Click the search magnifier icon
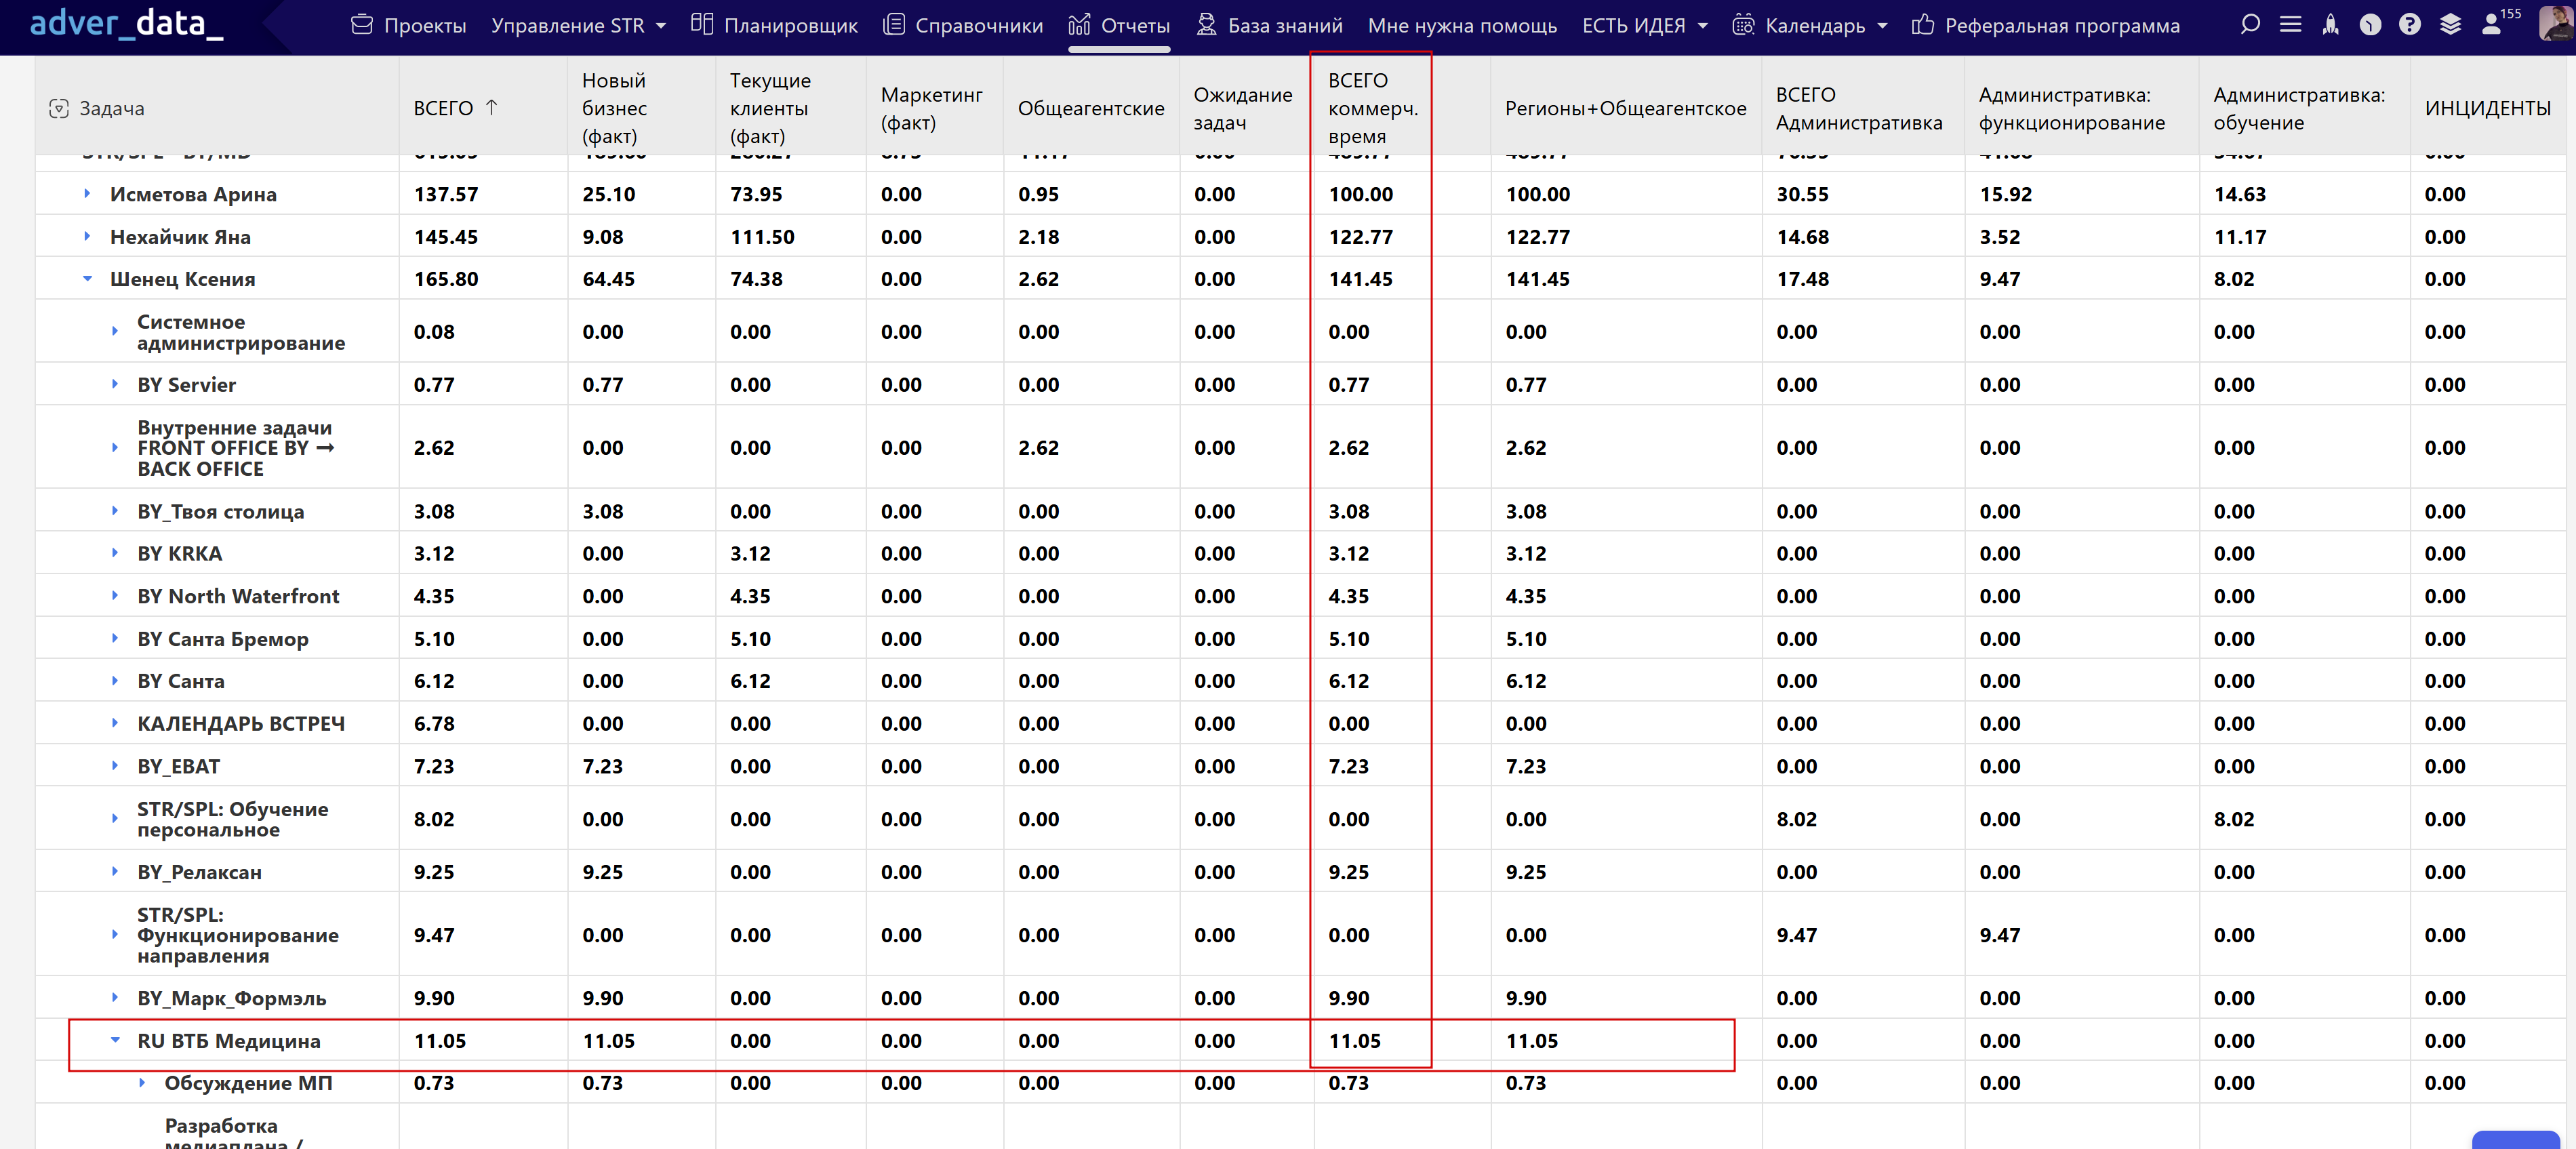This screenshot has height=1149, width=2576. click(x=2250, y=25)
